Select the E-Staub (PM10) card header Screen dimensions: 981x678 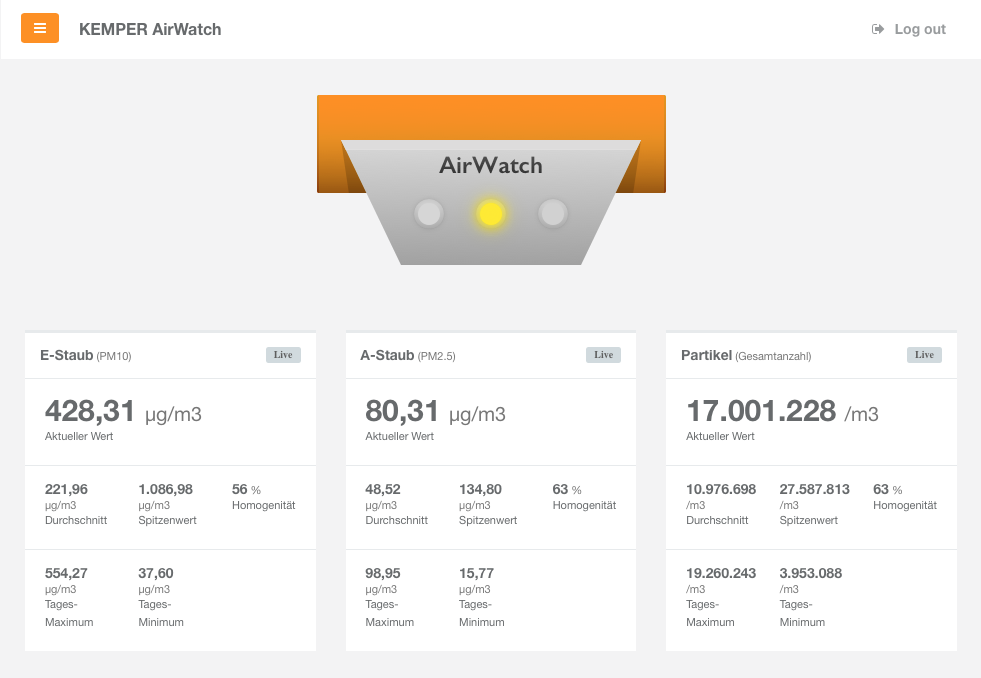pos(170,355)
